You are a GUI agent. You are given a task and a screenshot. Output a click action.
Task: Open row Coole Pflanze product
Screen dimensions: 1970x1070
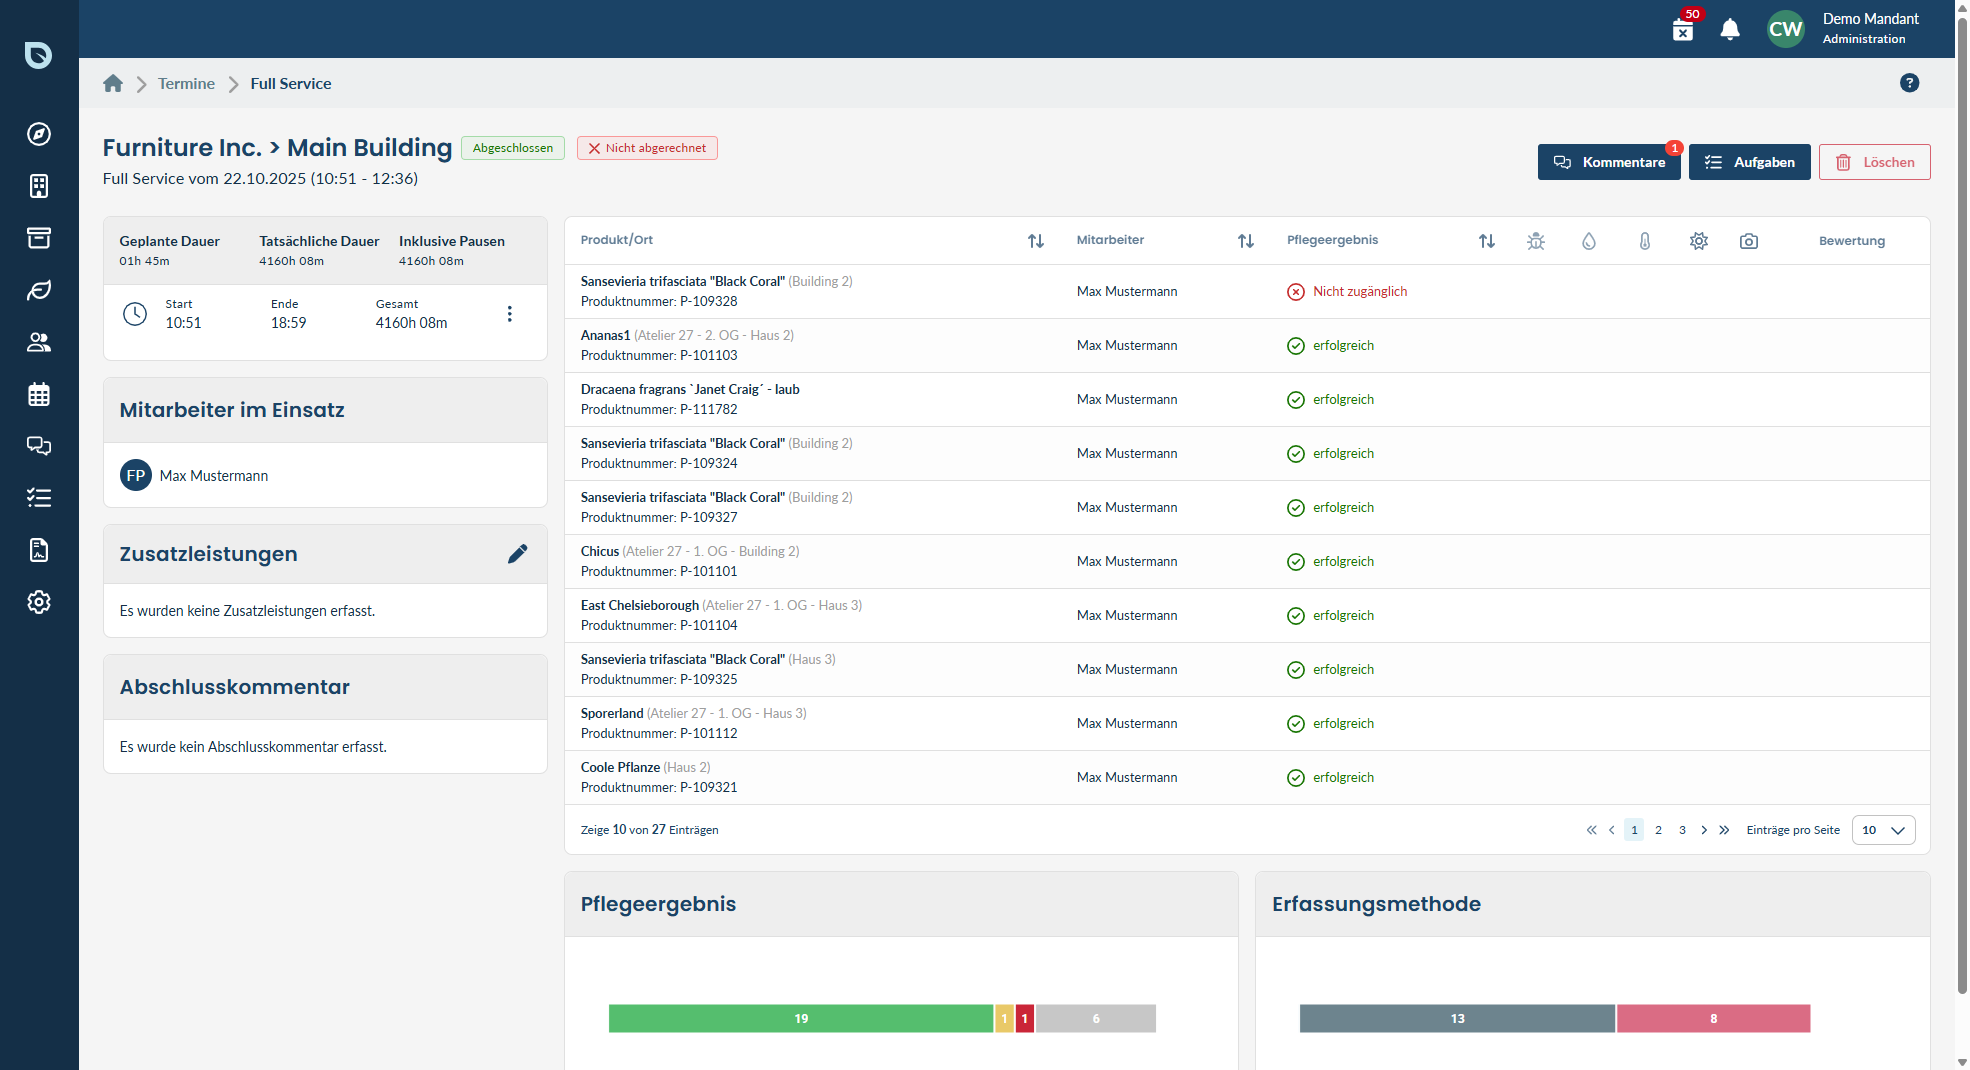[x=1247, y=778]
